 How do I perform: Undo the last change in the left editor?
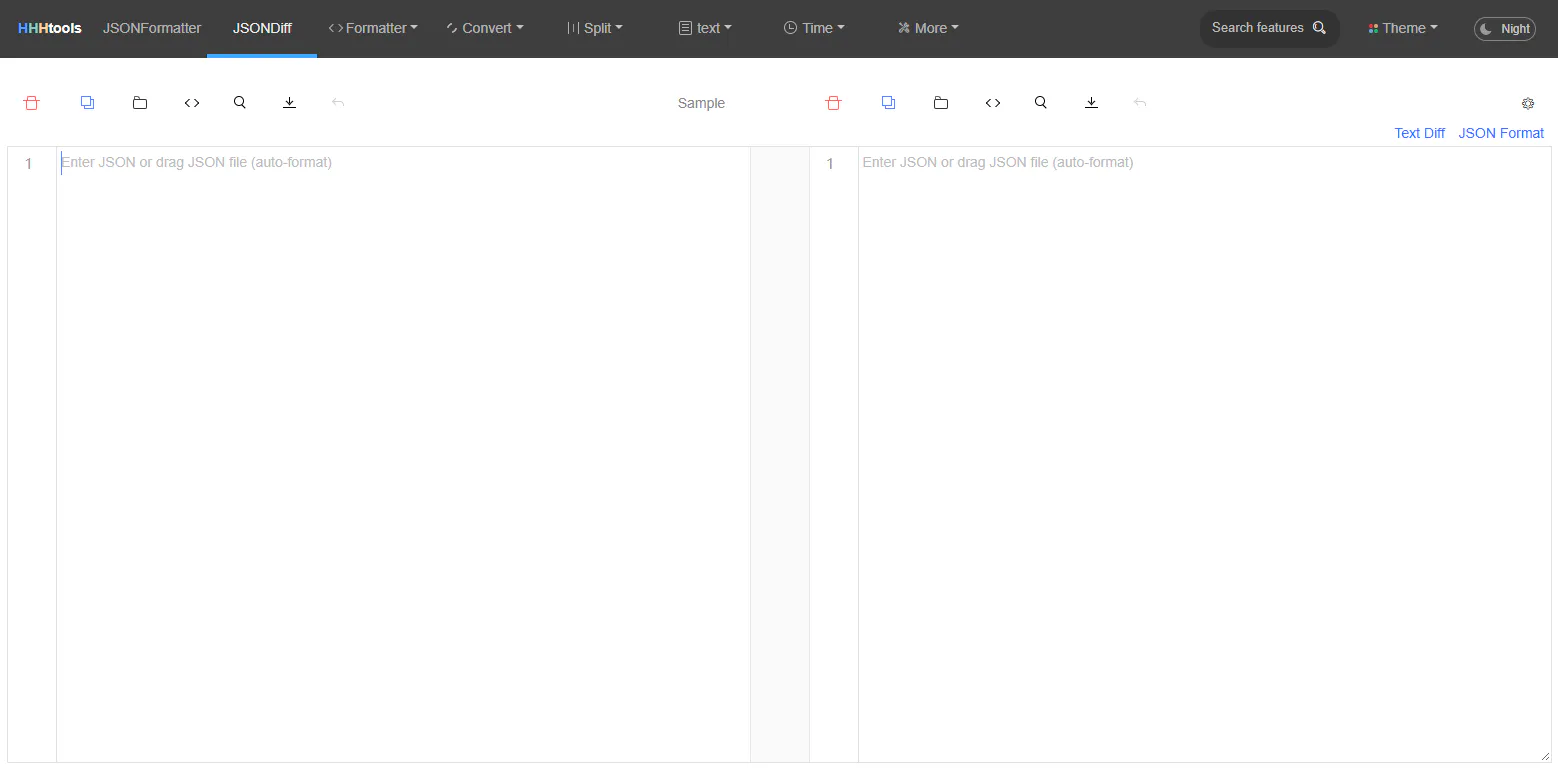[338, 103]
